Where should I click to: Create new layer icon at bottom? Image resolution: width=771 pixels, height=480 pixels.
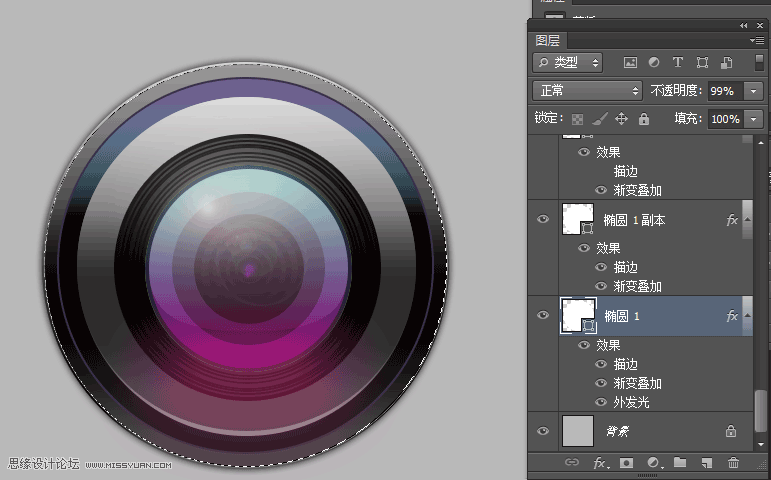tap(707, 463)
